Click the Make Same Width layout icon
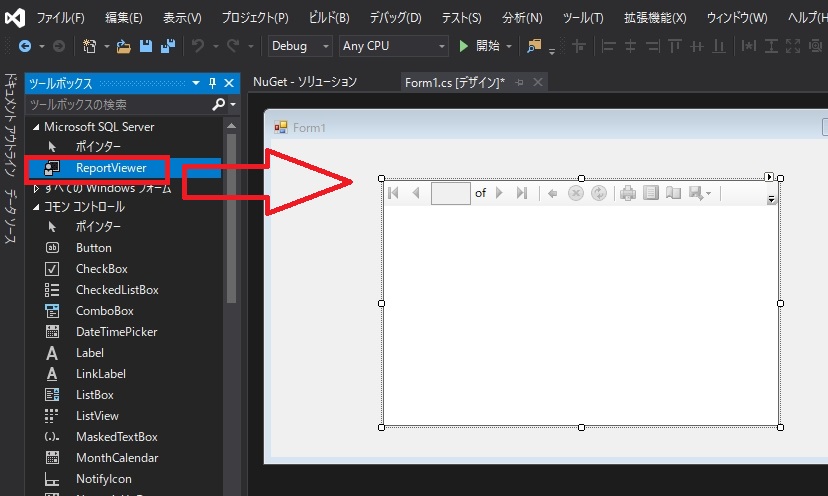Image resolution: width=828 pixels, height=496 pixels. (748, 46)
